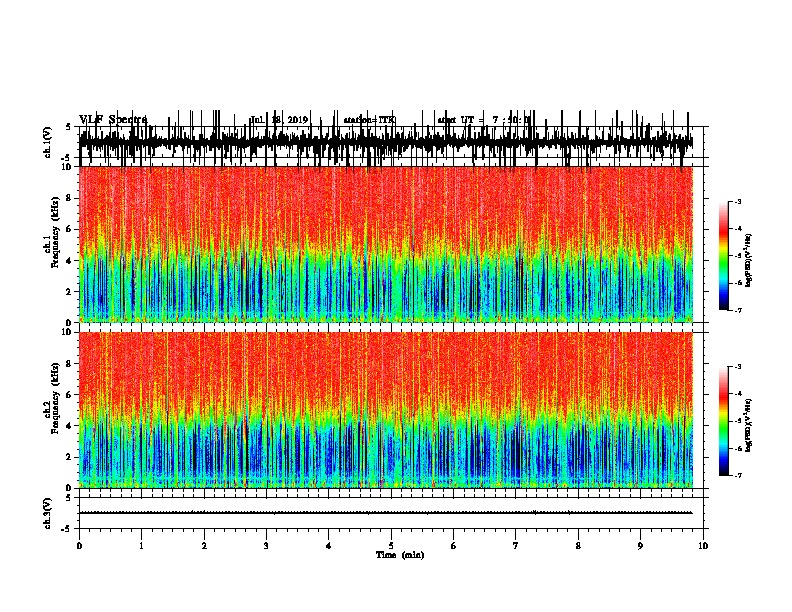Click the ch.1 color bar log(PSD) label
The height and width of the screenshot is (612, 792).
point(749,260)
